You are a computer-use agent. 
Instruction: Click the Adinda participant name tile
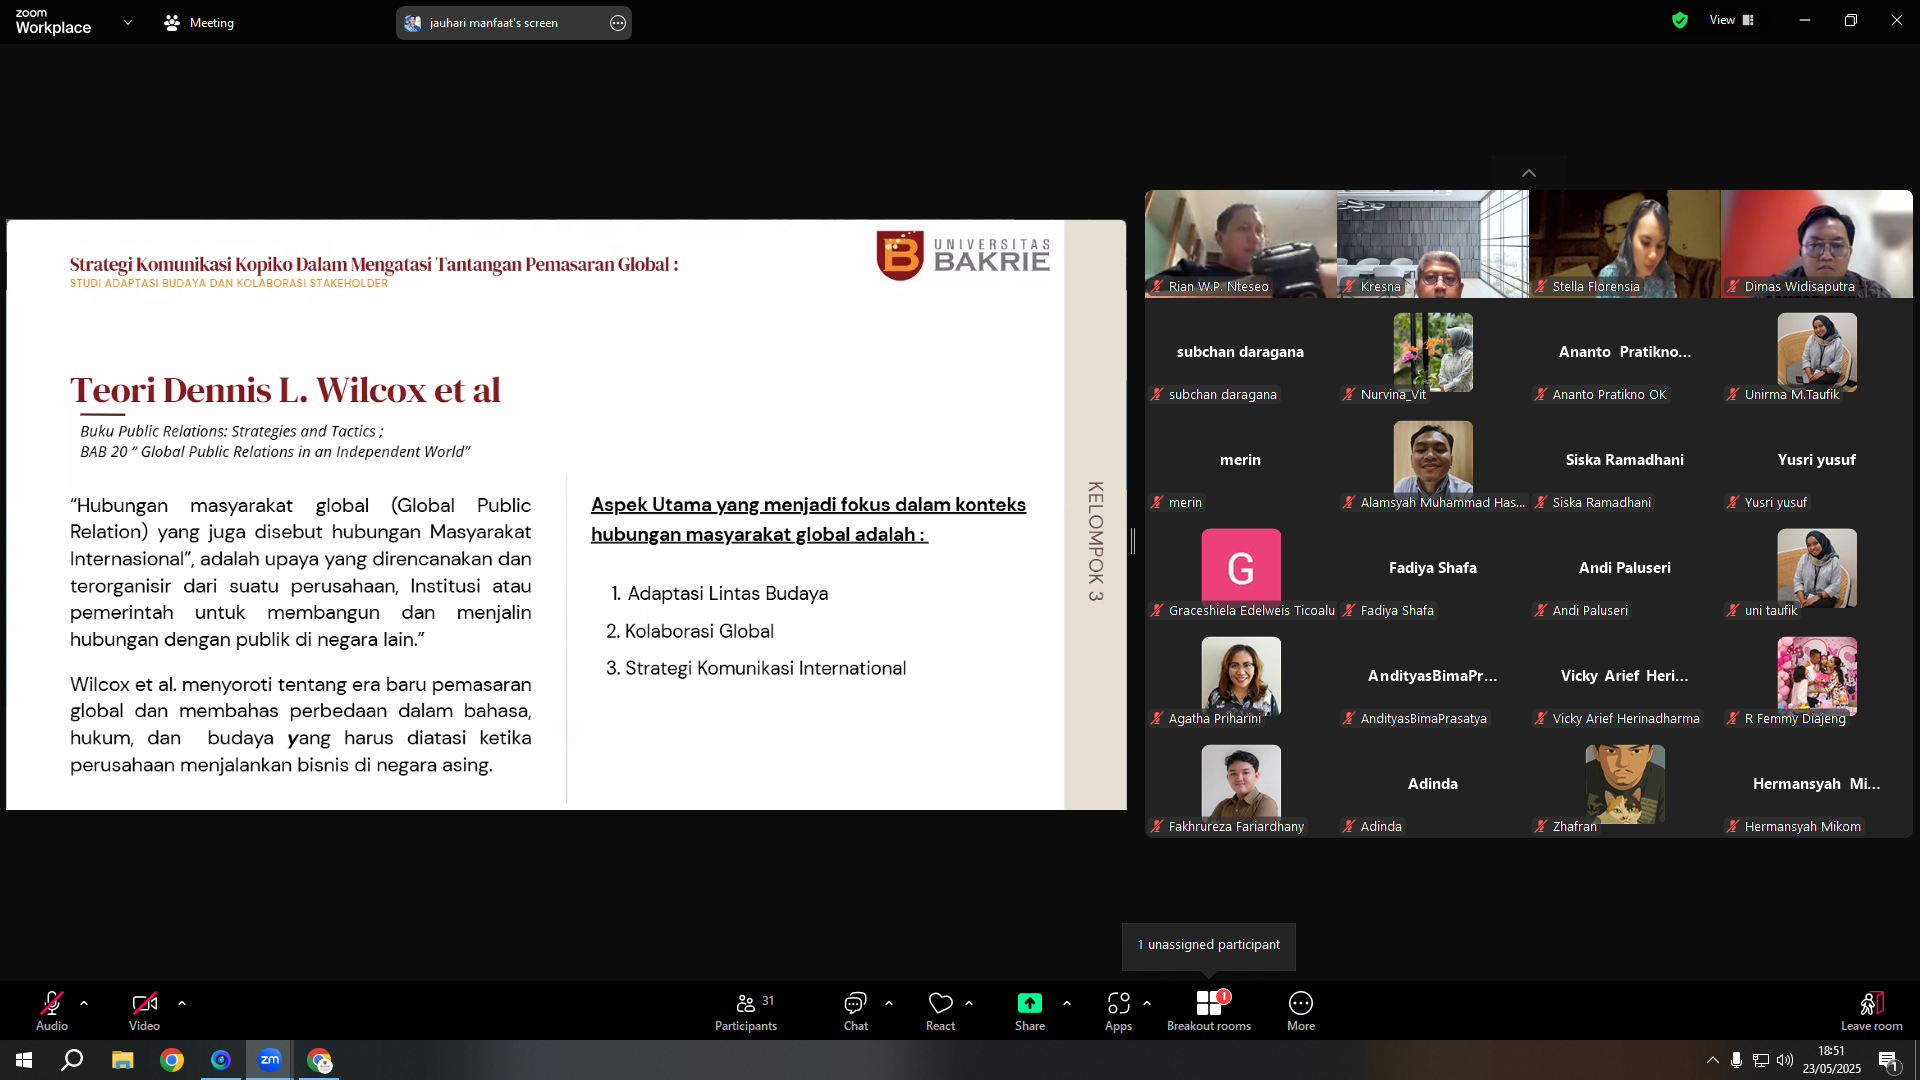tap(1432, 784)
